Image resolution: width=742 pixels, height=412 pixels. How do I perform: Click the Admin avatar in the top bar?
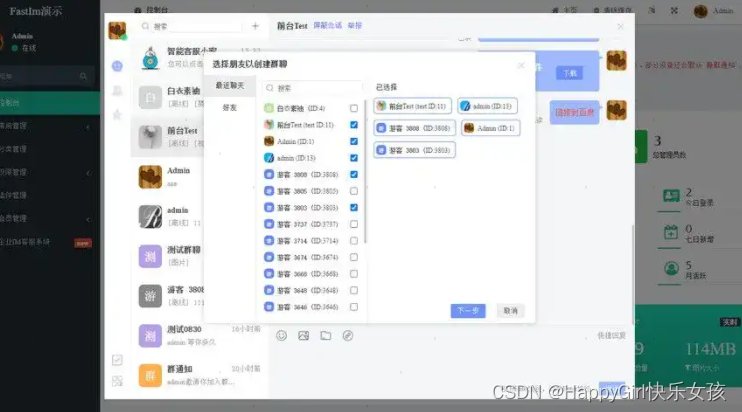coord(700,11)
